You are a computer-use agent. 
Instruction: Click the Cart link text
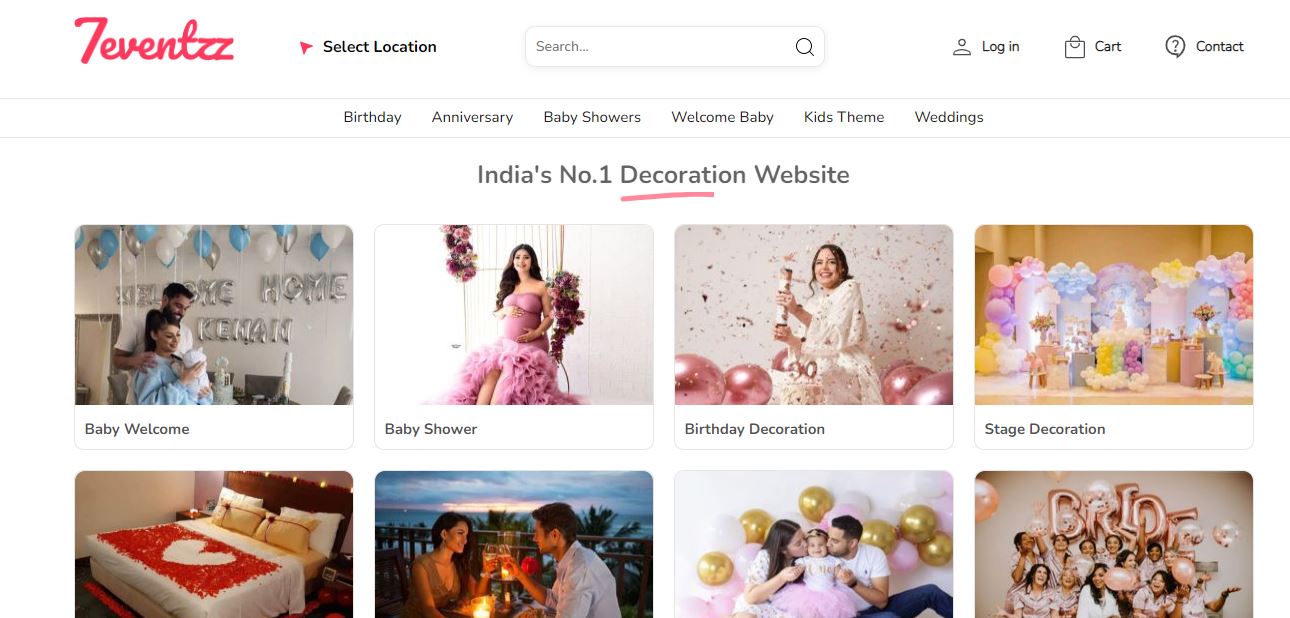[1108, 46]
